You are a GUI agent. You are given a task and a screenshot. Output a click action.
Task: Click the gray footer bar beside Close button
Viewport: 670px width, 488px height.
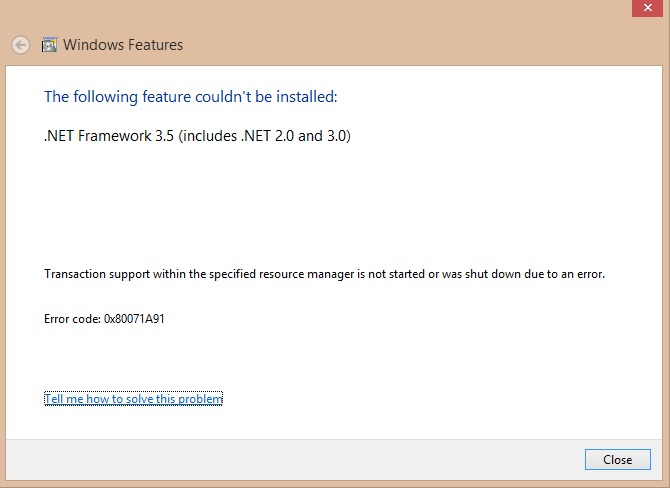[295, 460]
